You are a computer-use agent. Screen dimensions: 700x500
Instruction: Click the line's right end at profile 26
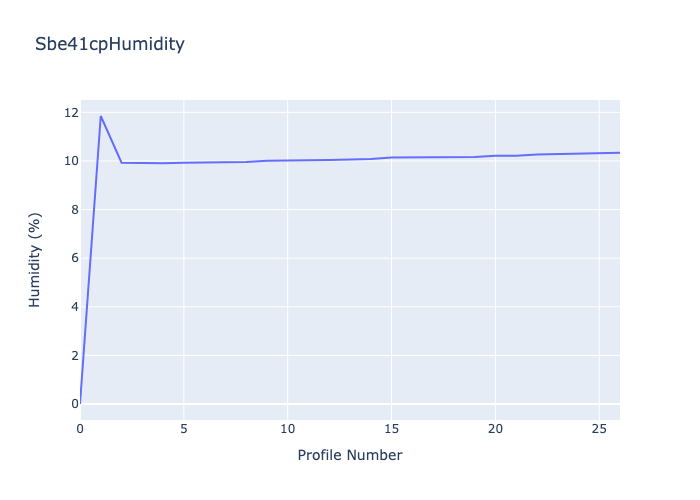[x=619, y=153]
